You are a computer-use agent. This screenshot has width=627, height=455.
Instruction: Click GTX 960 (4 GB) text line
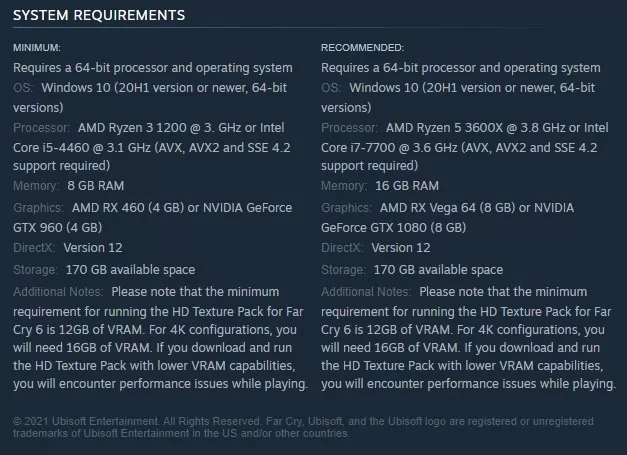(x=58, y=228)
